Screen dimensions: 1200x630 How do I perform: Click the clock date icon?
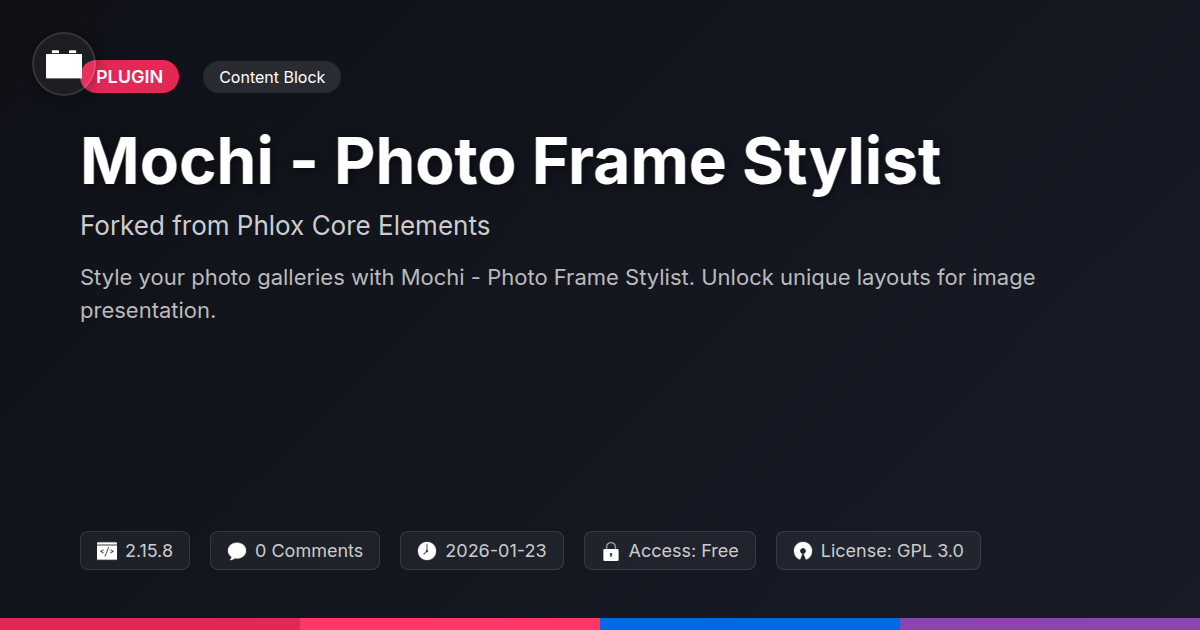[427, 551]
